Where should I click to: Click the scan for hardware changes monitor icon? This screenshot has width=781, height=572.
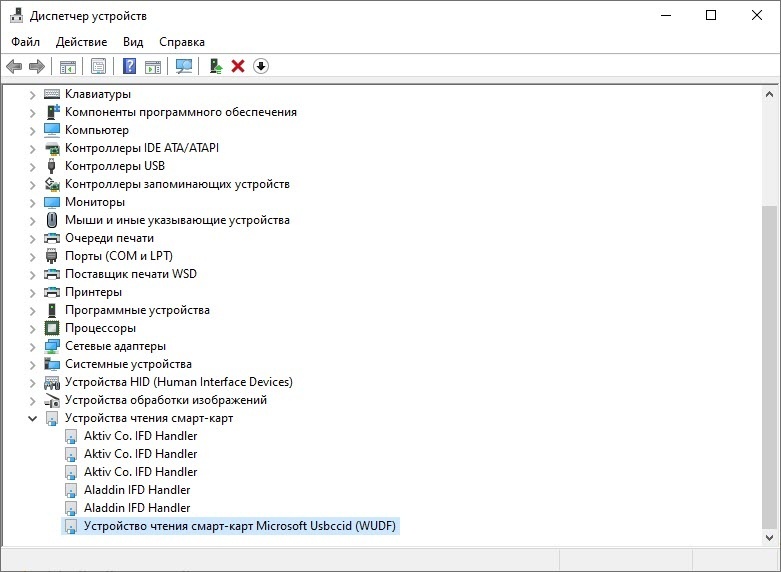(183, 66)
